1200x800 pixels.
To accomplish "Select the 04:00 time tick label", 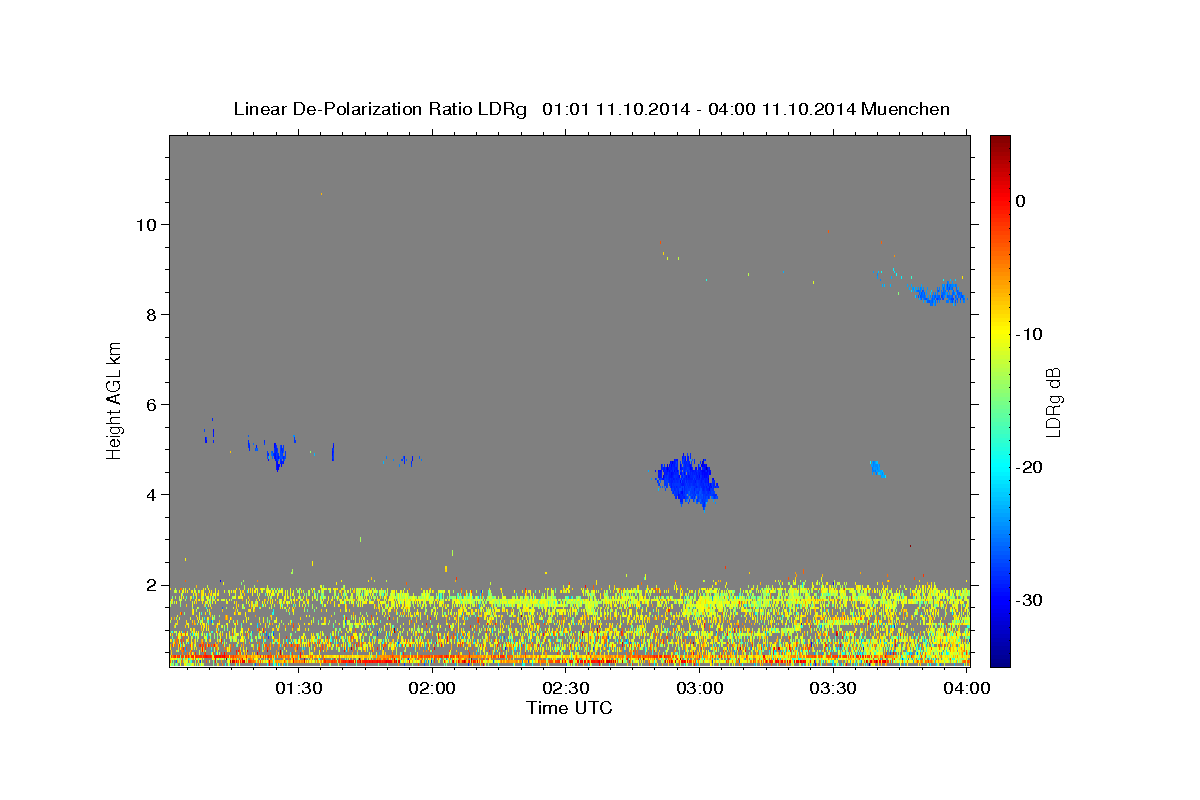I will click(x=967, y=688).
